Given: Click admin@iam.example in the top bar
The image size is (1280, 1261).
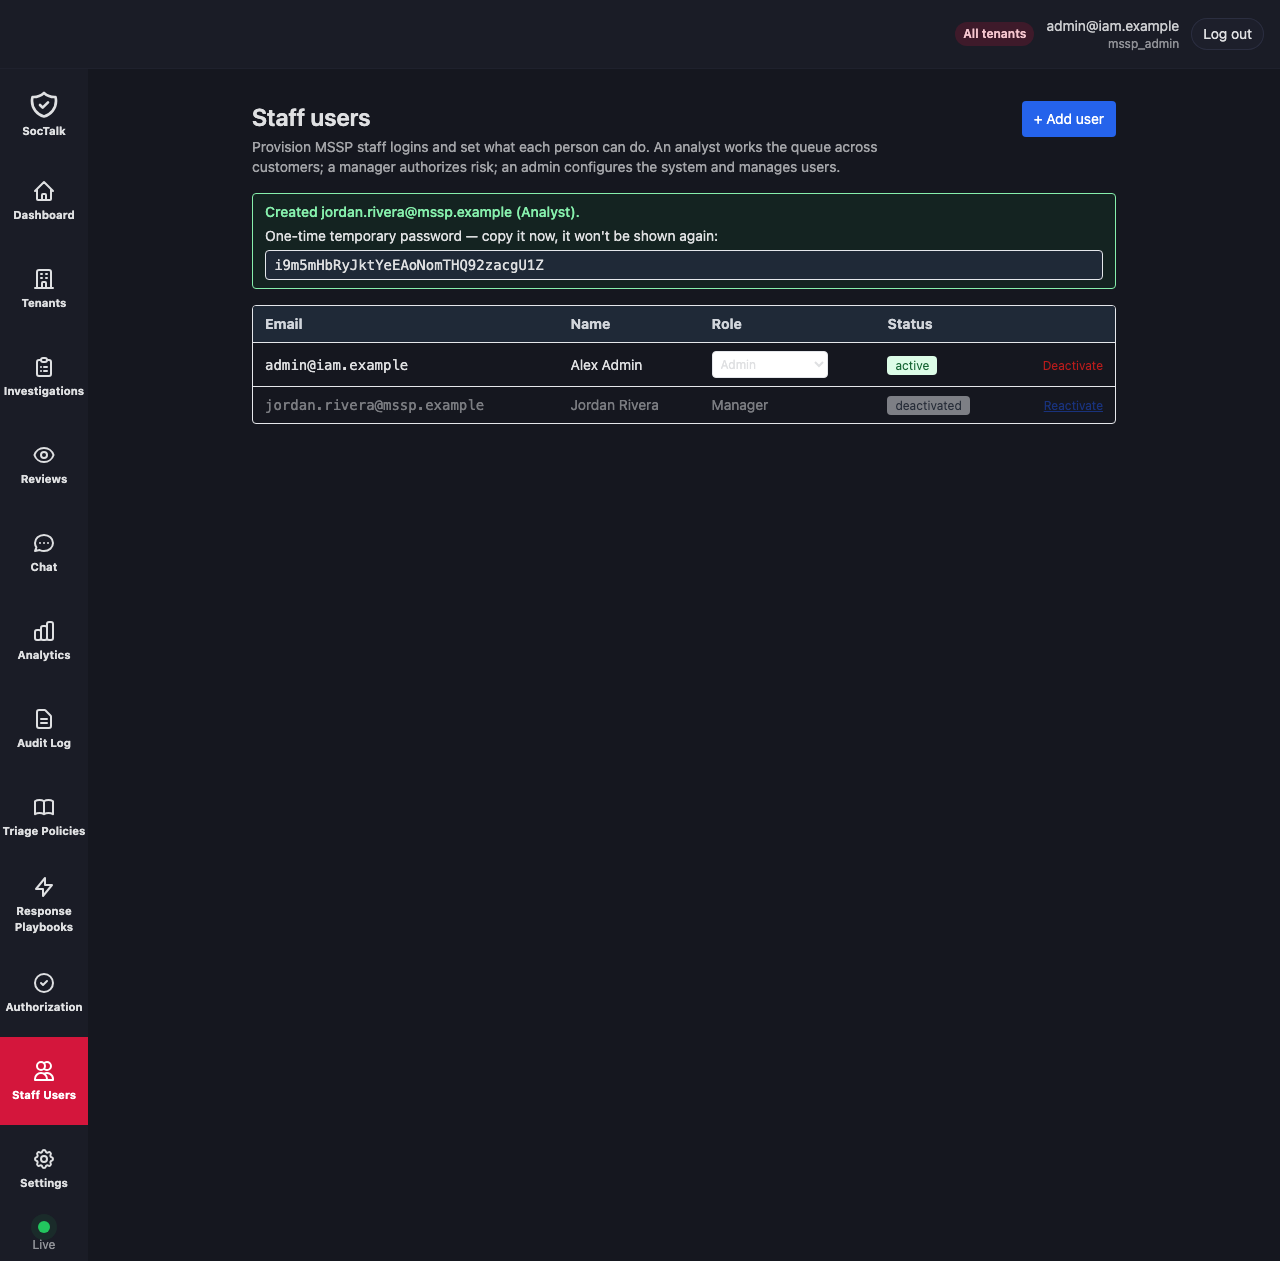Looking at the screenshot, I should [x=1112, y=26].
